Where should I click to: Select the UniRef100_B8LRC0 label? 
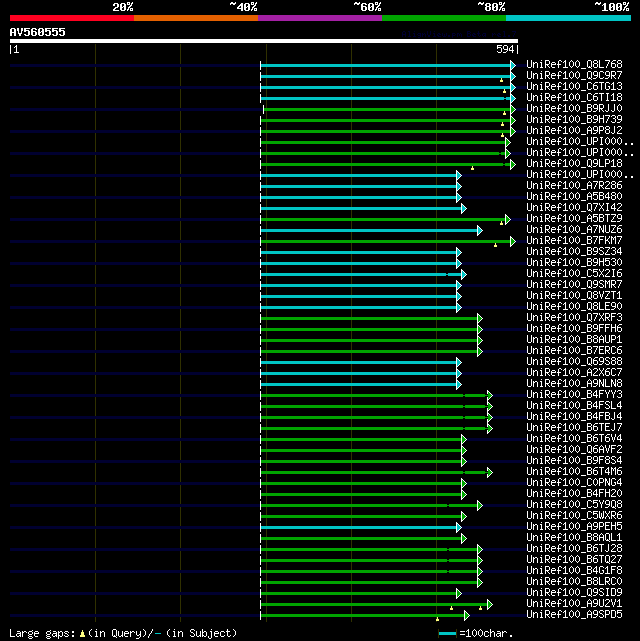point(574,582)
